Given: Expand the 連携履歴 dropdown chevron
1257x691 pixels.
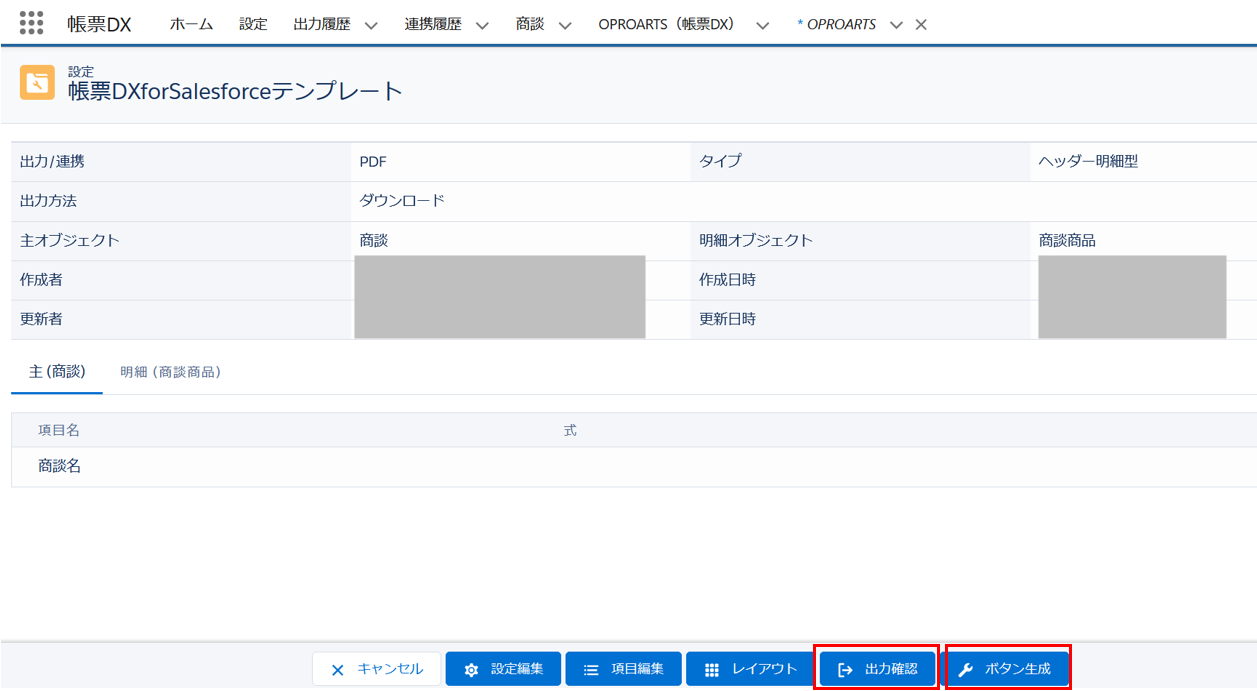Looking at the screenshot, I should (x=482, y=25).
